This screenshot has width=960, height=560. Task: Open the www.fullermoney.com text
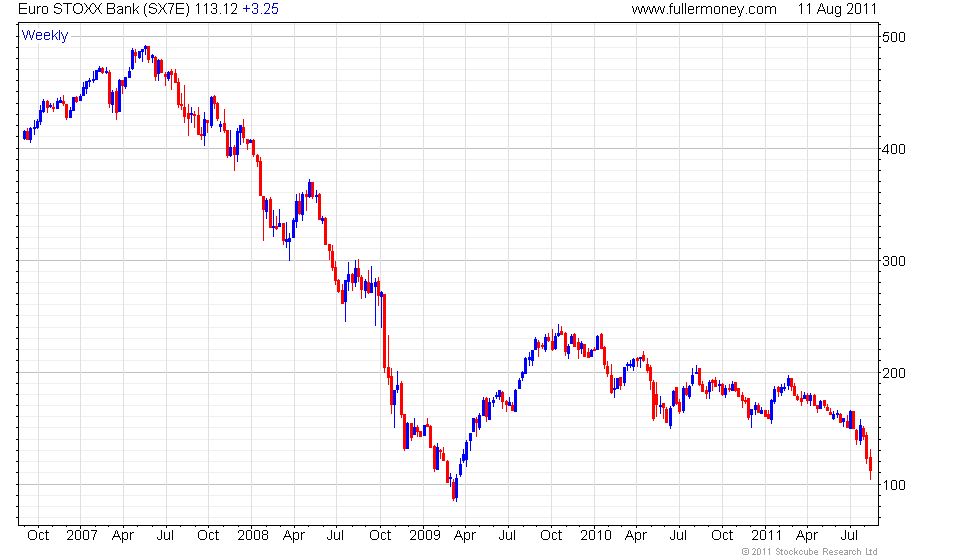pos(704,9)
